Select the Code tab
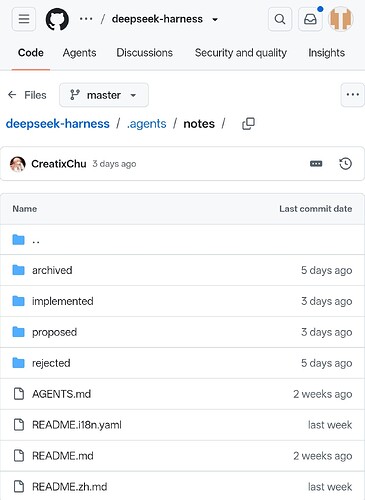Image resolution: width=365 pixels, height=500 pixels. (31, 53)
